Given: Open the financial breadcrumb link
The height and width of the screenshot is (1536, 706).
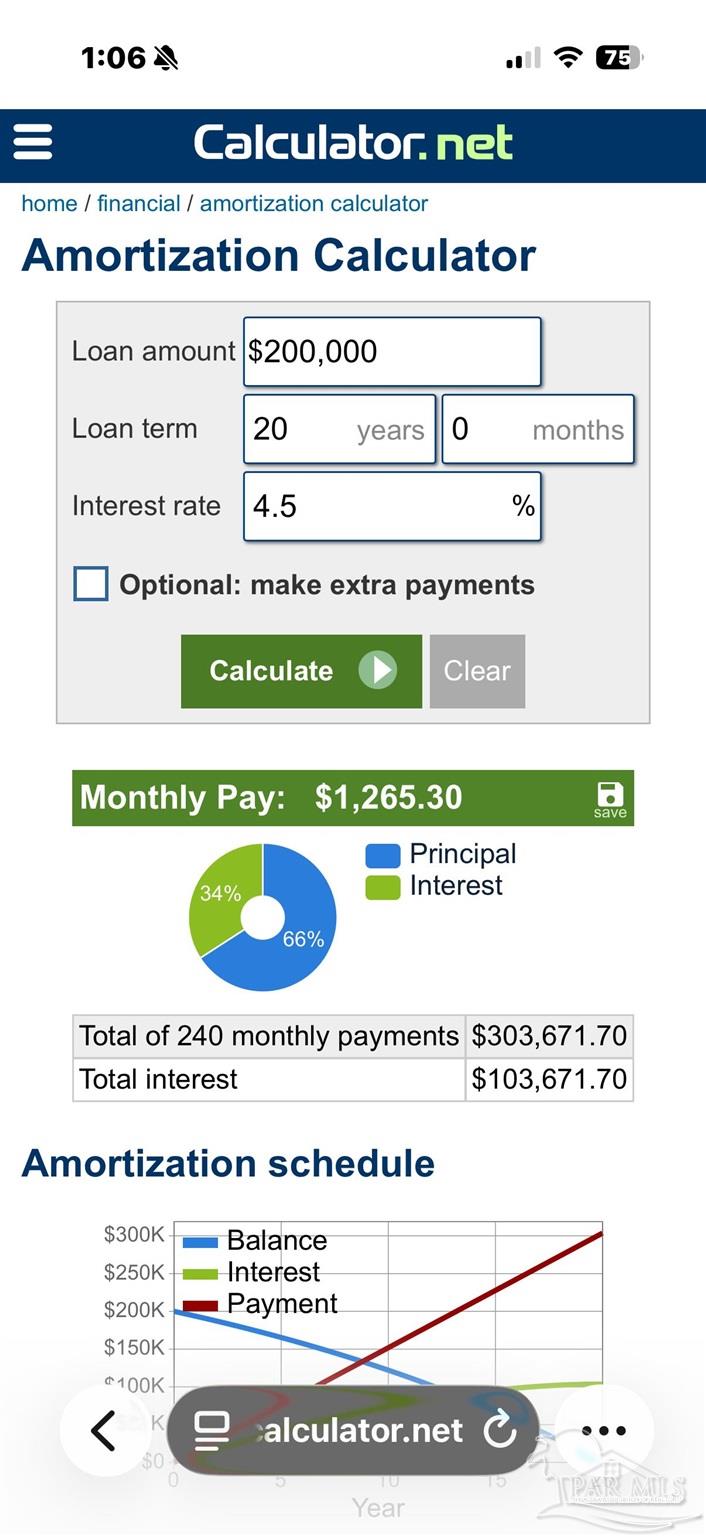Looking at the screenshot, I should (x=139, y=204).
